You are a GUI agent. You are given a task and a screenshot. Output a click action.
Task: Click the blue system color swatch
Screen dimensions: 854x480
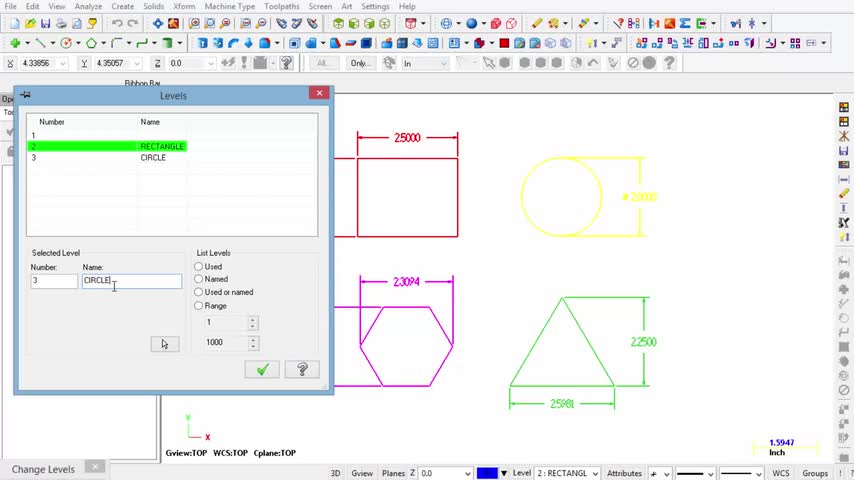click(x=487, y=473)
